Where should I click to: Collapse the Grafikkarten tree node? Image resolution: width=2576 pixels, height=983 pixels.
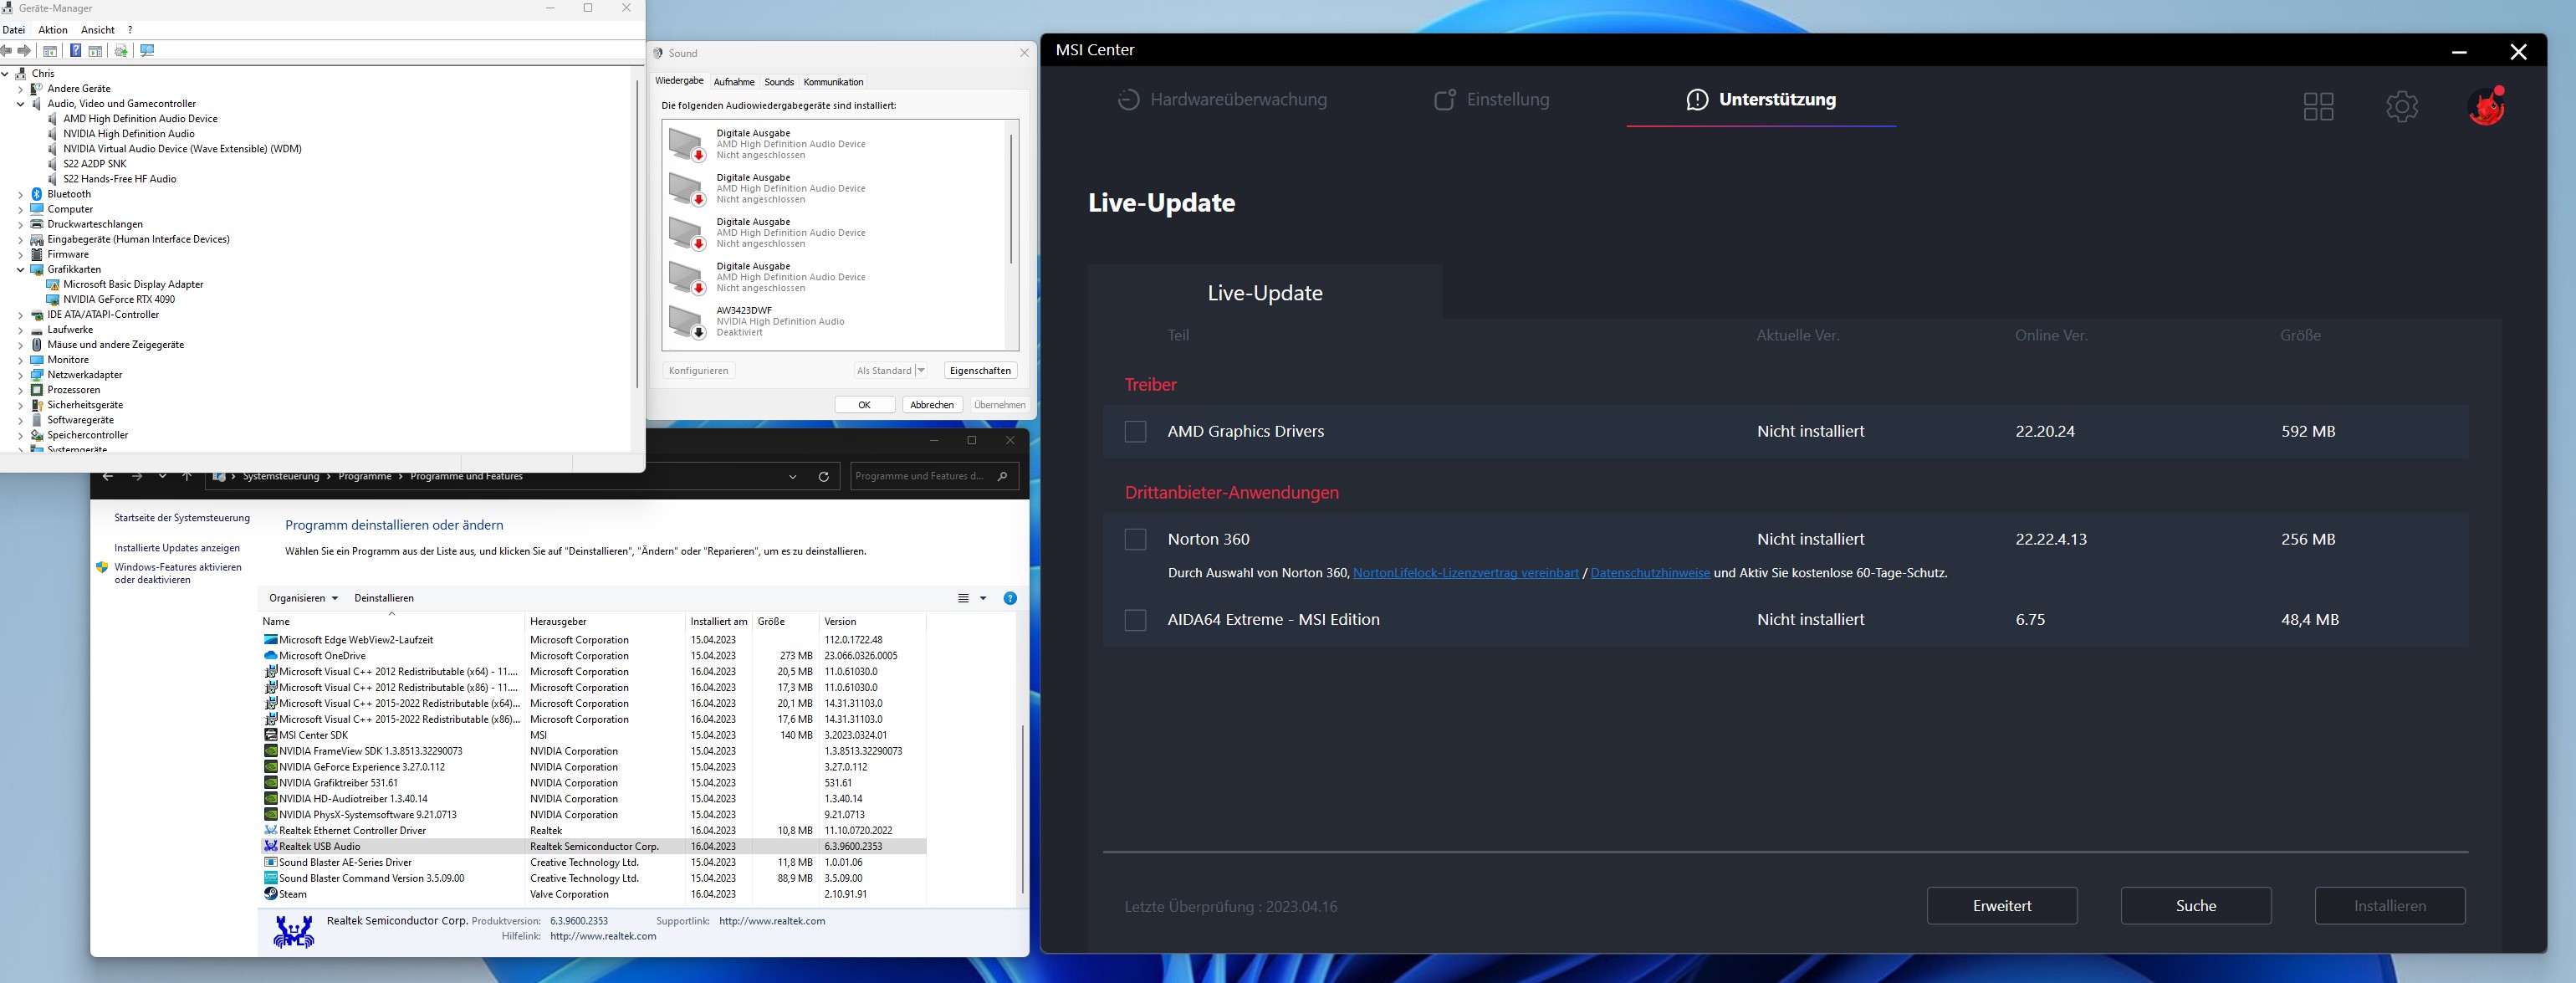click(20, 270)
